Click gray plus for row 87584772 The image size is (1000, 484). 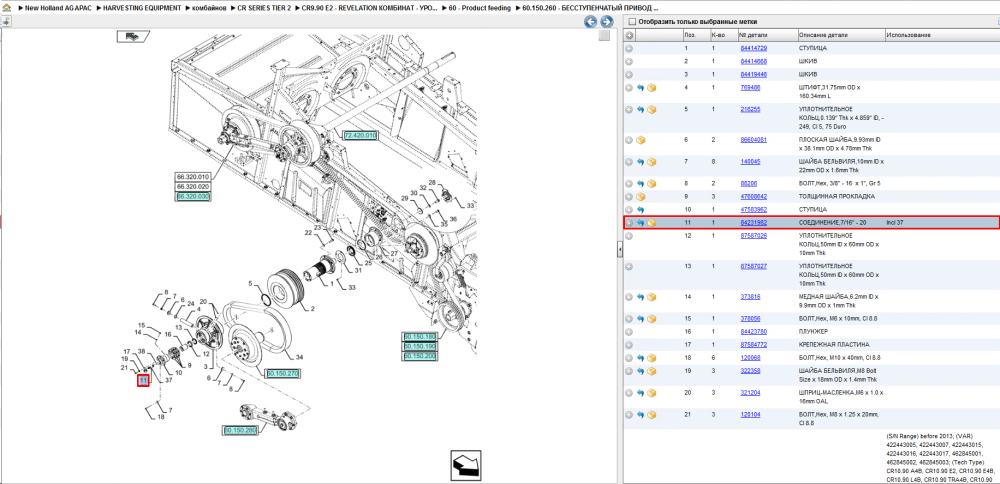pyautogui.click(x=629, y=345)
